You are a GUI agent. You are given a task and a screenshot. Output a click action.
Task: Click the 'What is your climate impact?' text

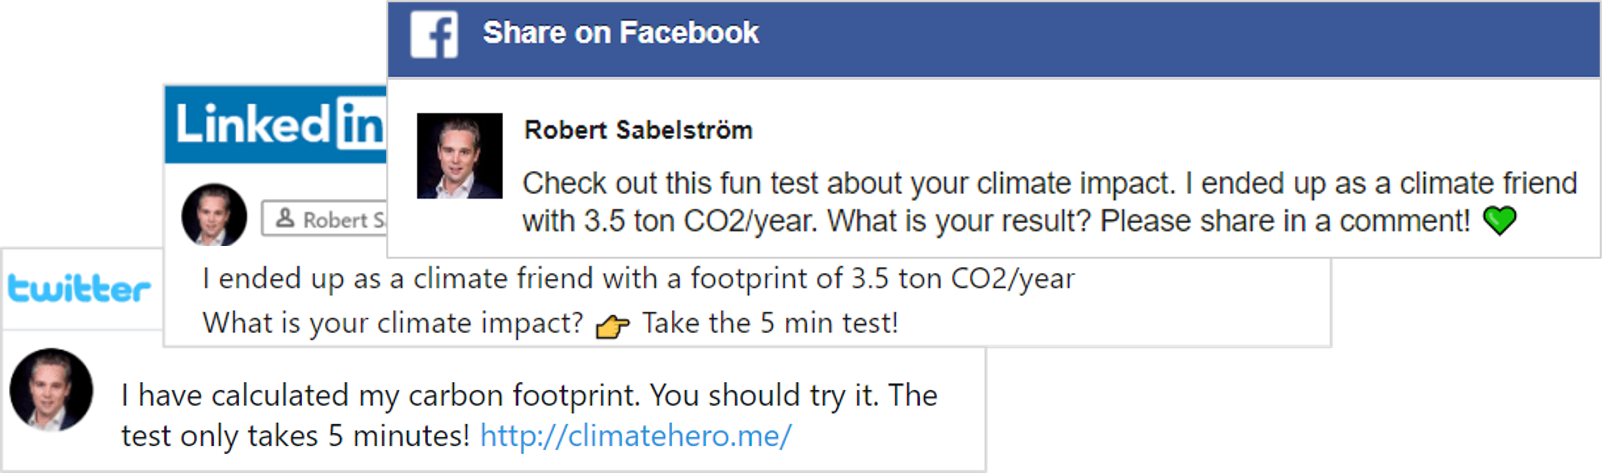(x=392, y=323)
